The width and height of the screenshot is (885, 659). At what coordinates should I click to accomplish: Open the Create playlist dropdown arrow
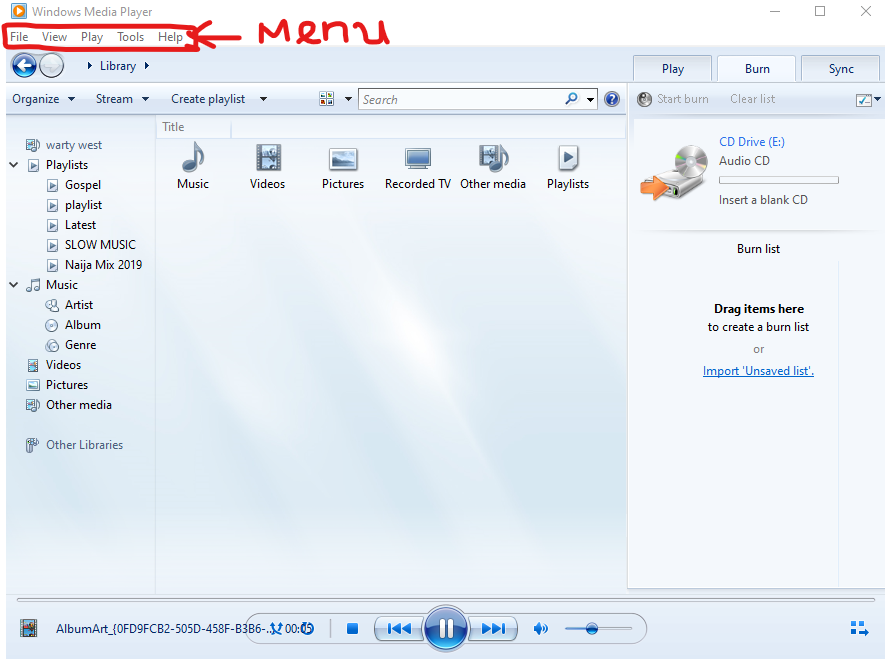click(263, 99)
